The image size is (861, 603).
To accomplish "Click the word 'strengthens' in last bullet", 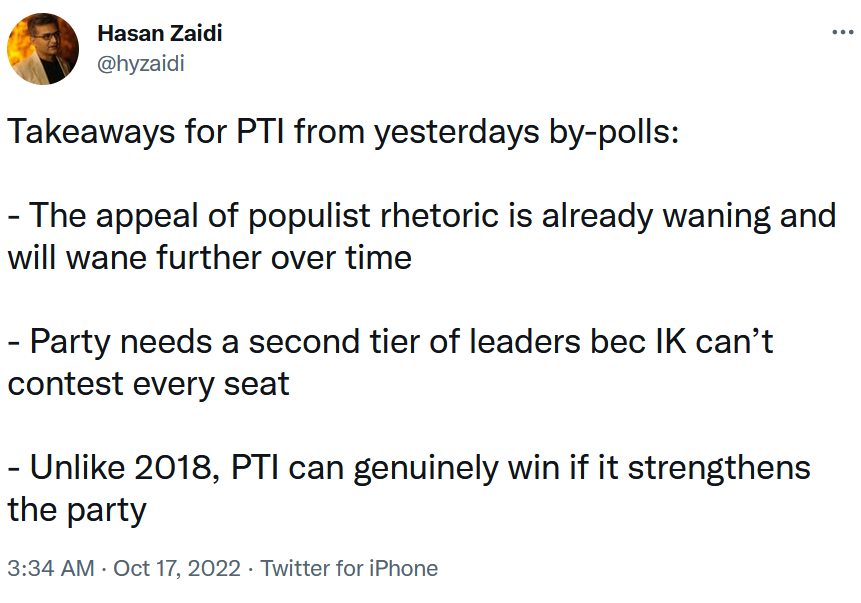I will (719, 468).
